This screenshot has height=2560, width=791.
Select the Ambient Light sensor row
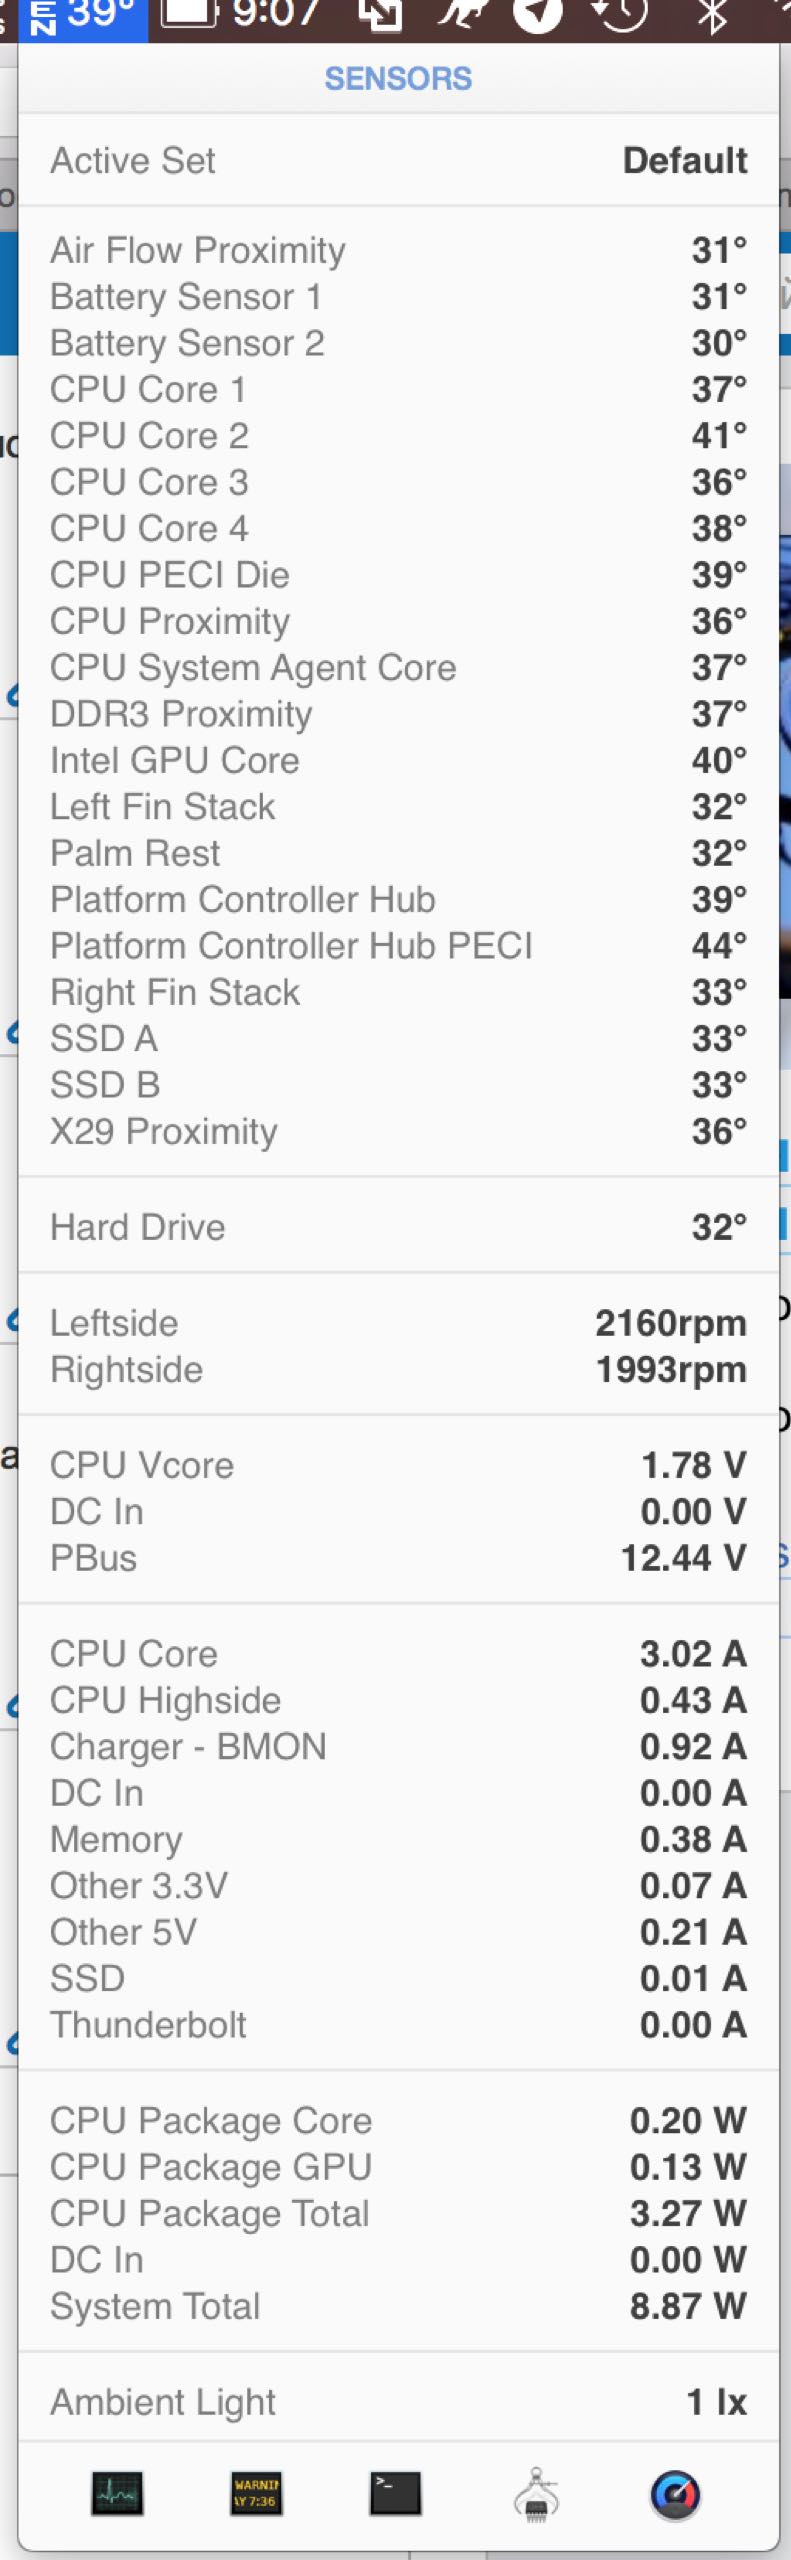point(398,2402)
